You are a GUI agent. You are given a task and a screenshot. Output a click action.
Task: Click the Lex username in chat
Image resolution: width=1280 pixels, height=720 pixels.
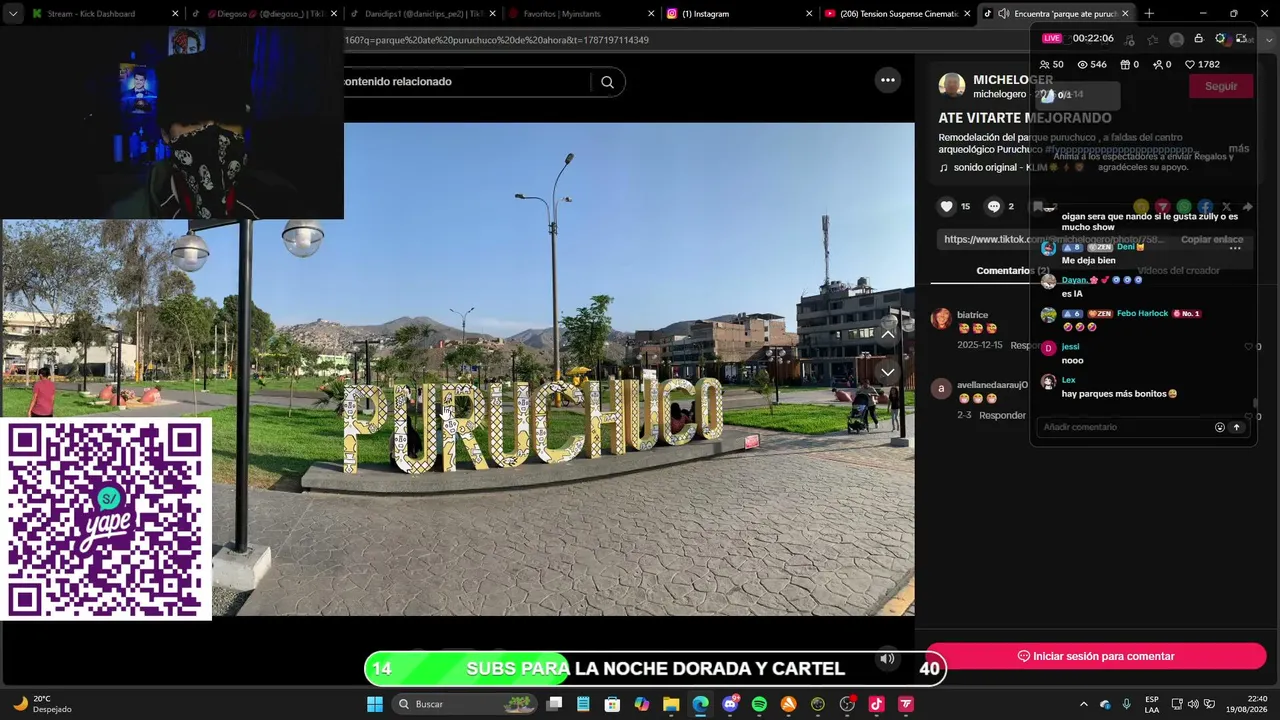(x=1068, y=380)
